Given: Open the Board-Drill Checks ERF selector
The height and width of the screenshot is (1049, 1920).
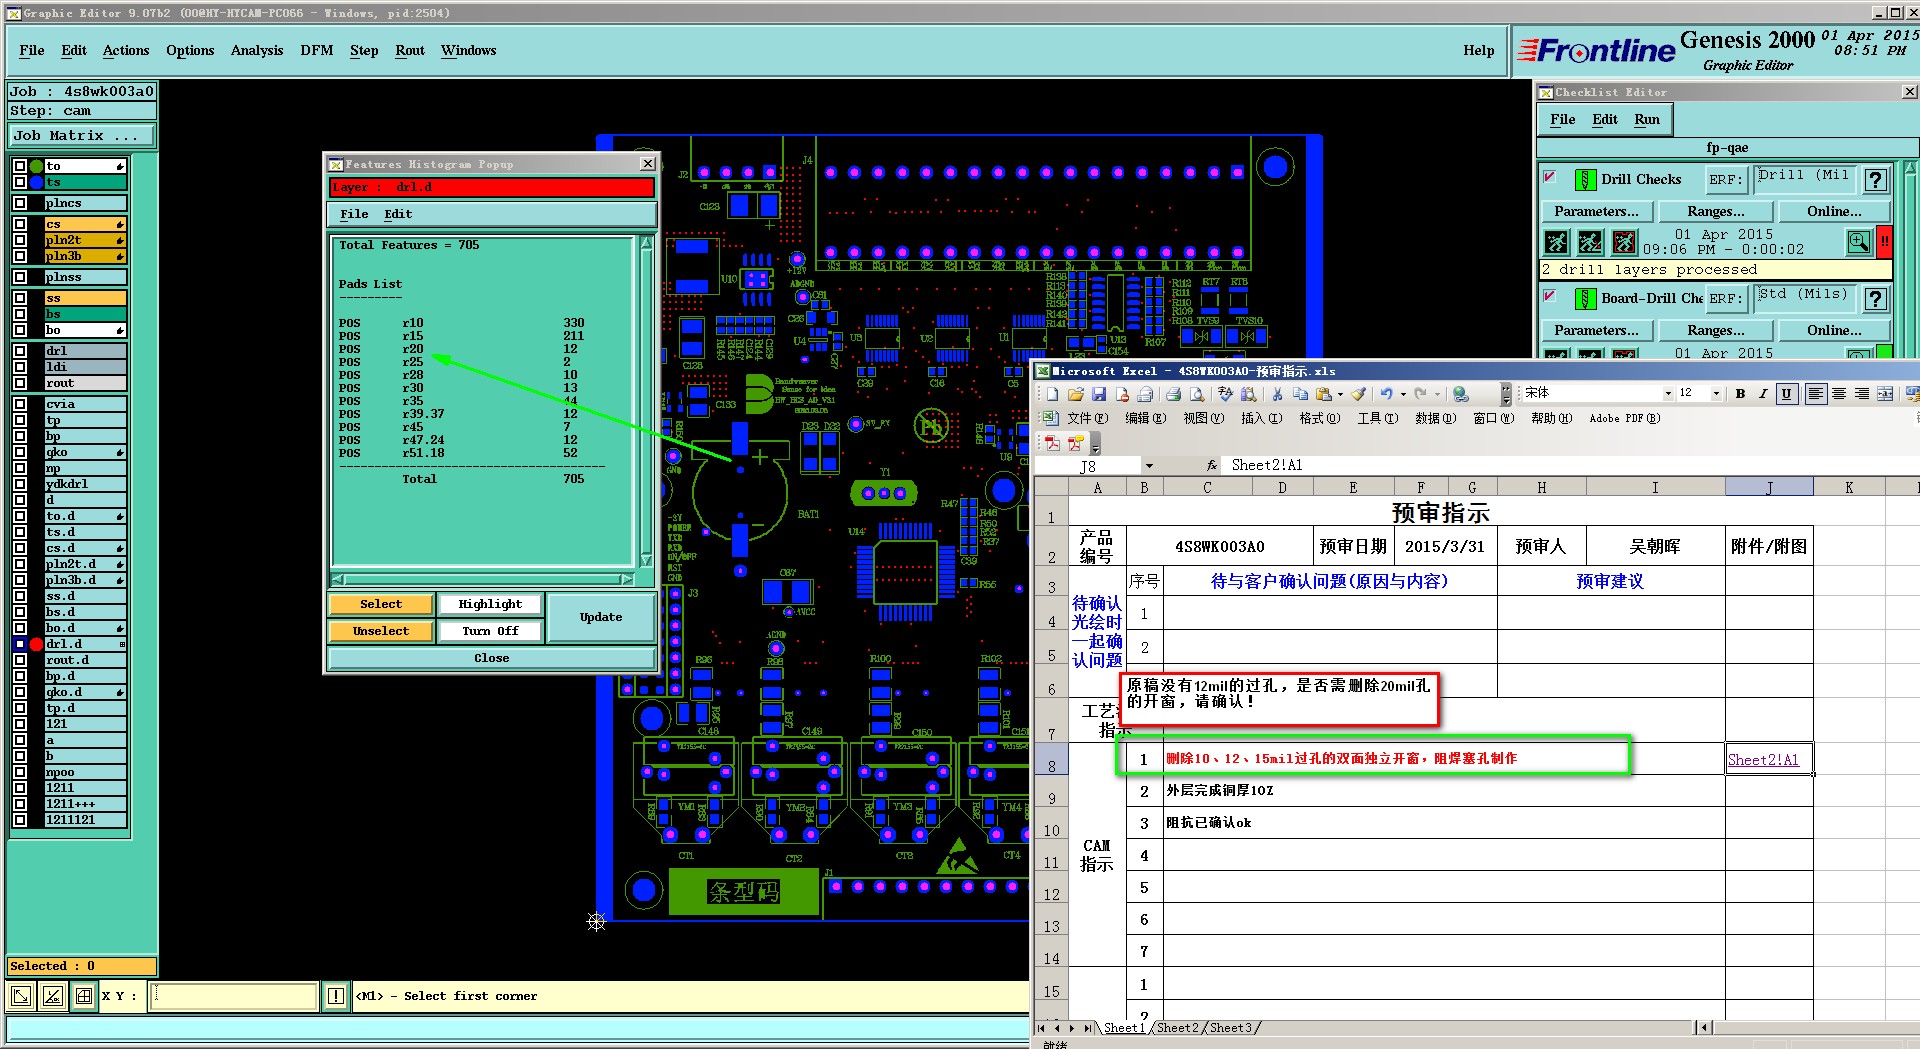Looking at the screenshot, I should (1725, 299).
